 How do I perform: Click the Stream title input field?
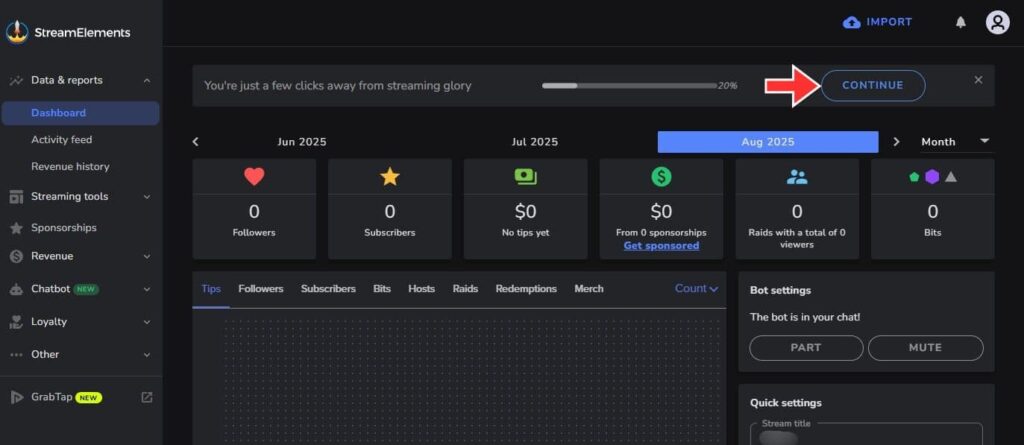click(x=867, y=435)
